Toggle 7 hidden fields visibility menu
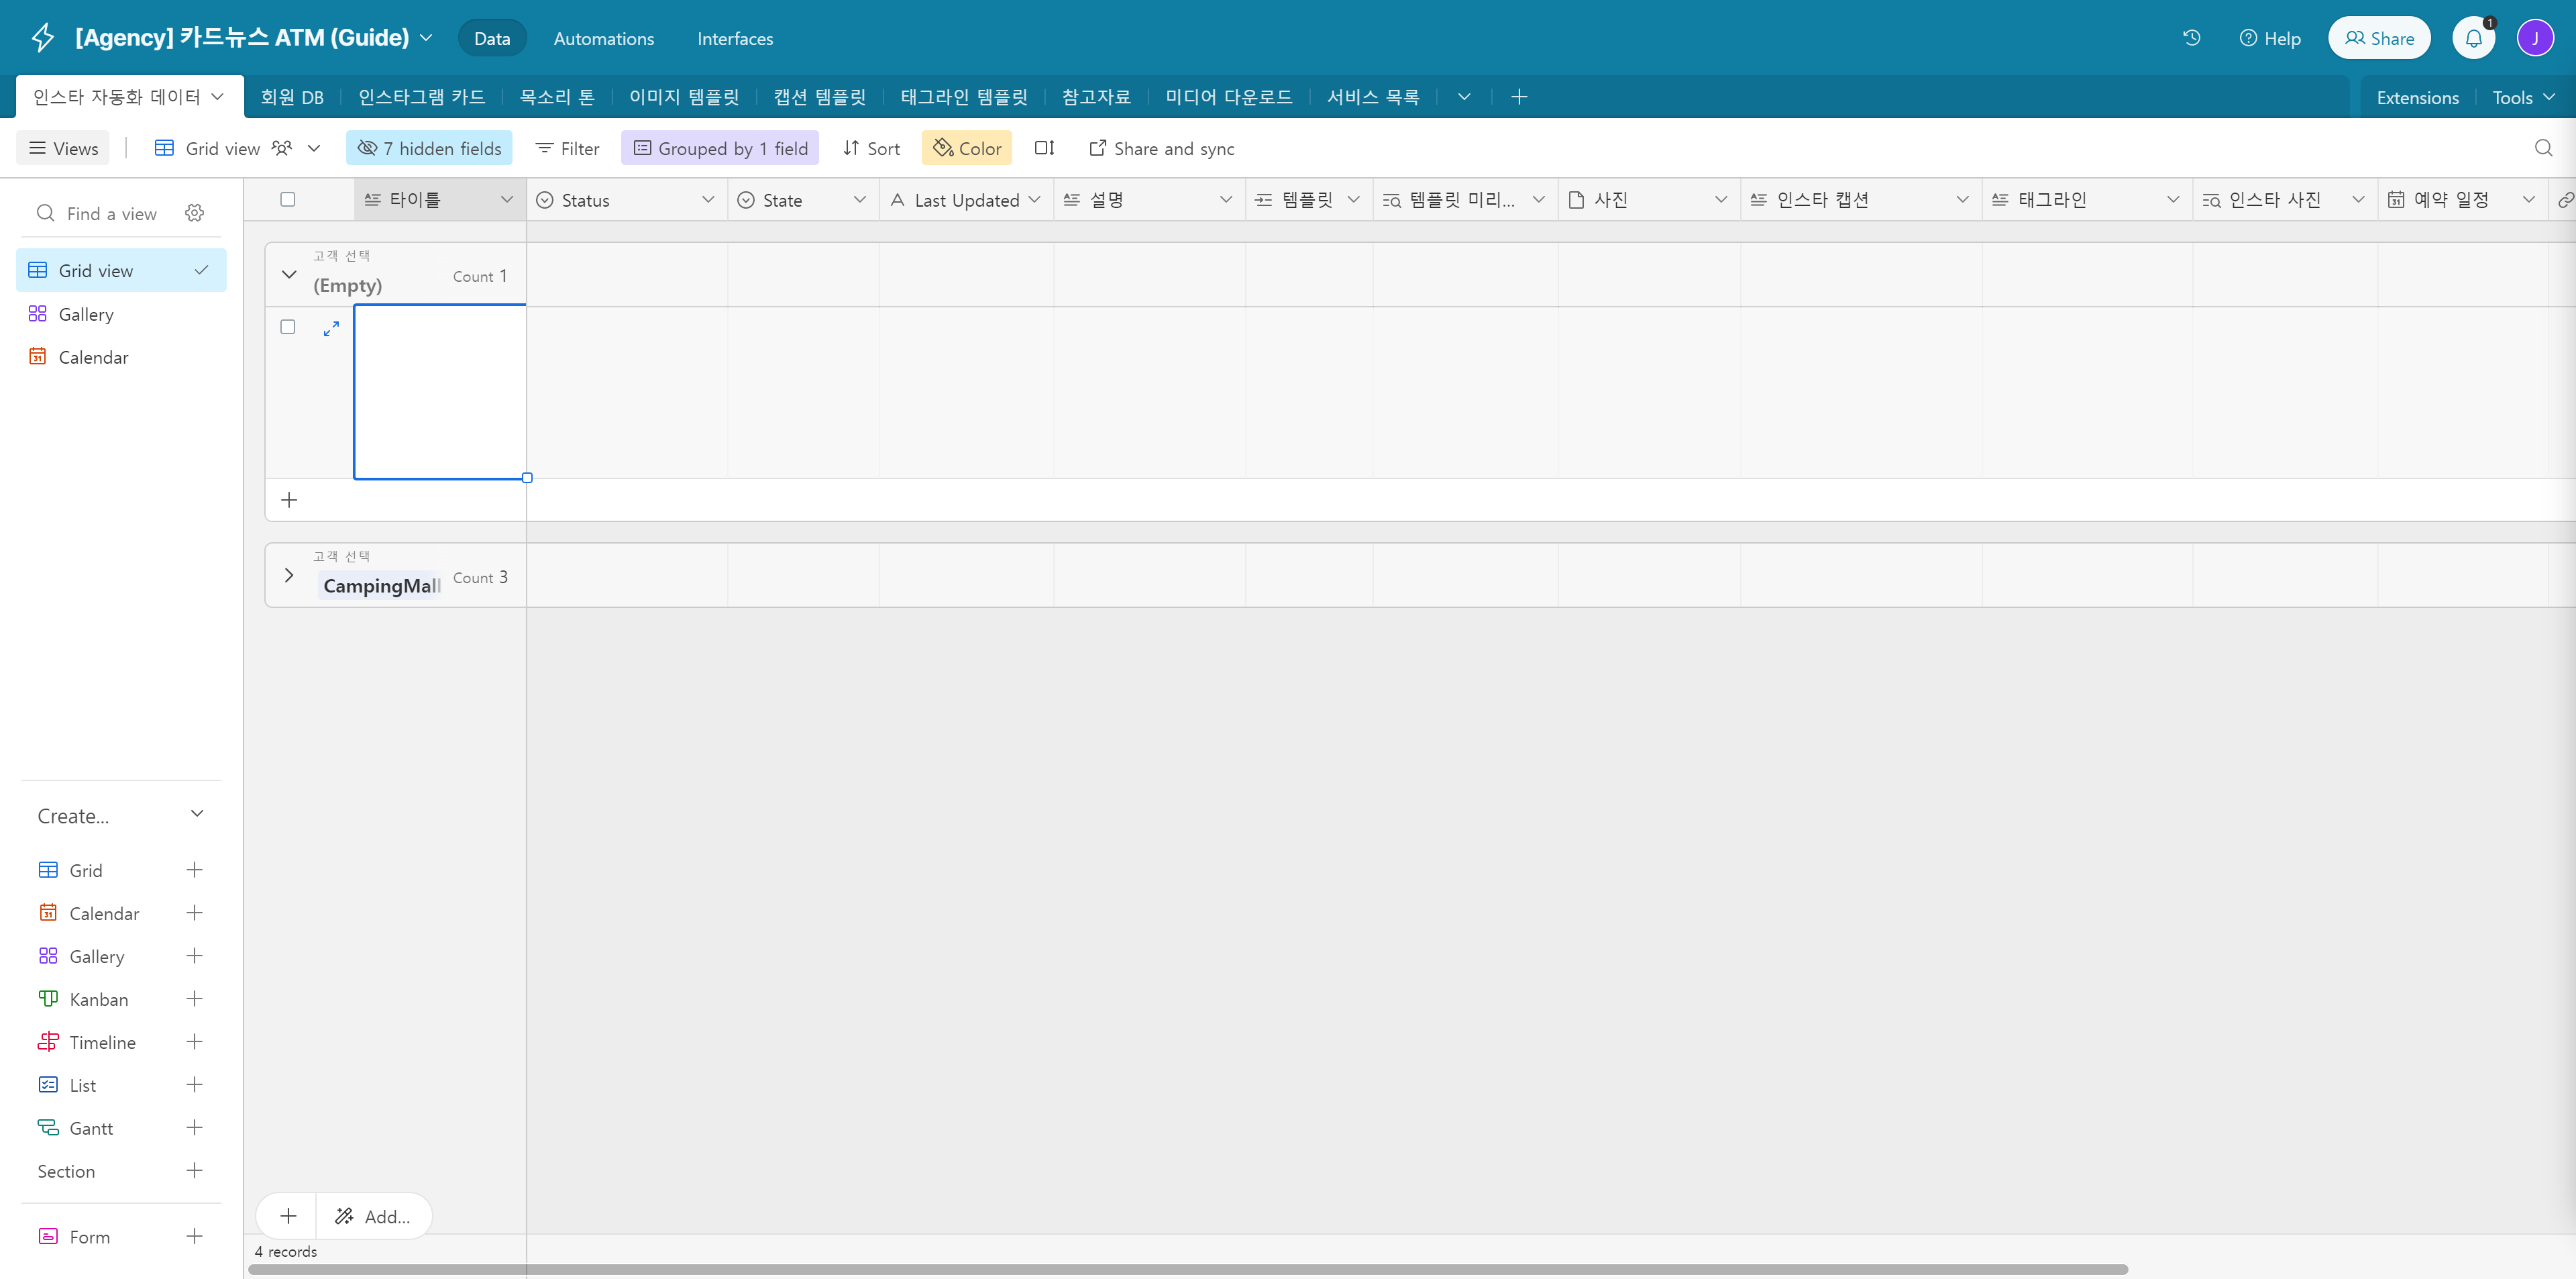This screenshot has height=1279, width=2576. point(429,148)
